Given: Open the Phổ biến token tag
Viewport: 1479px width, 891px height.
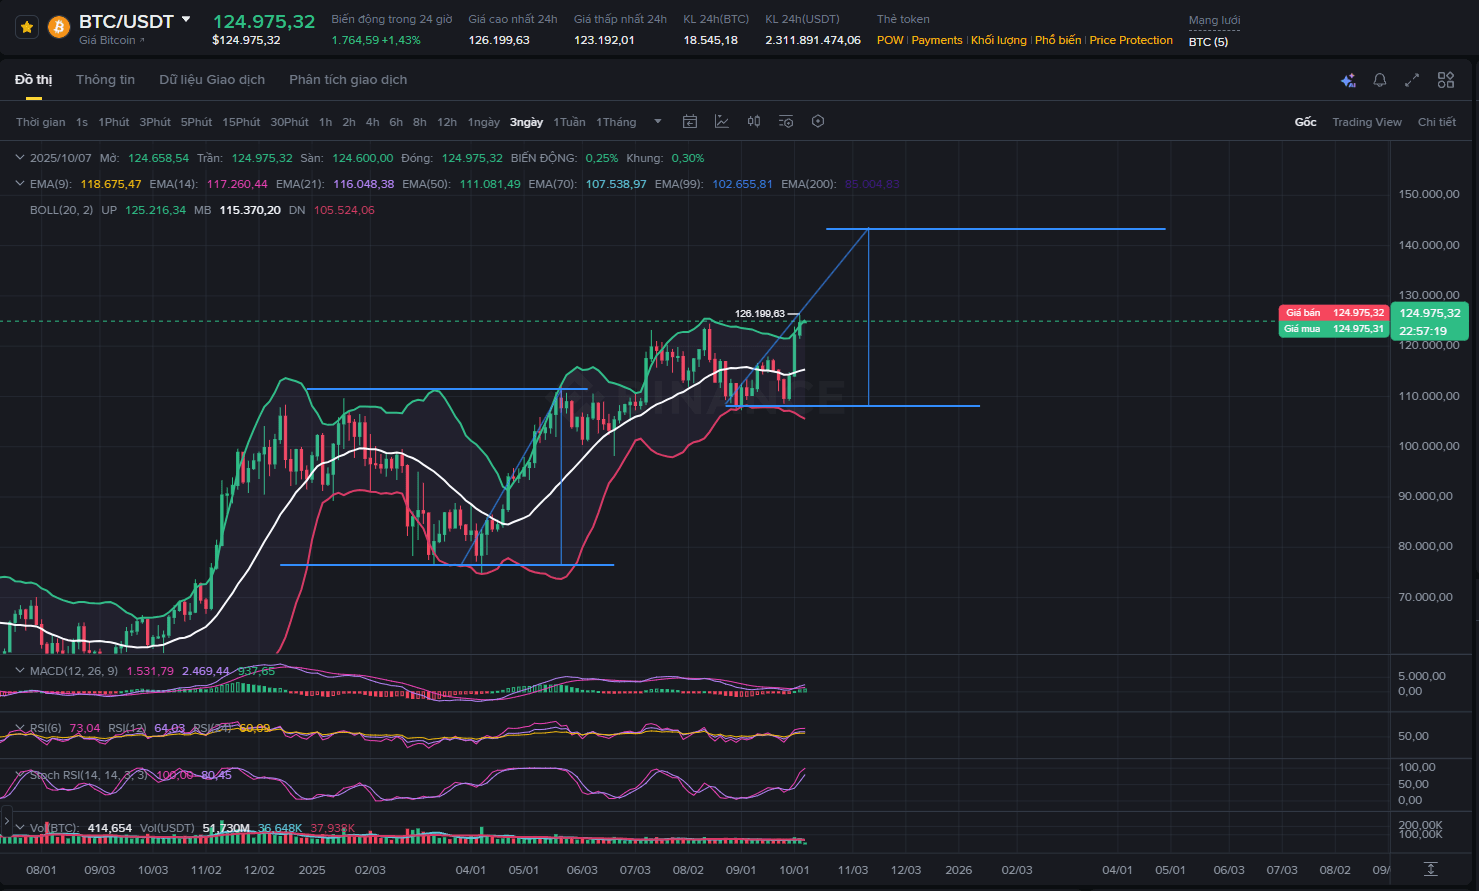Looking at the screenshot, I should (1058, 40).
